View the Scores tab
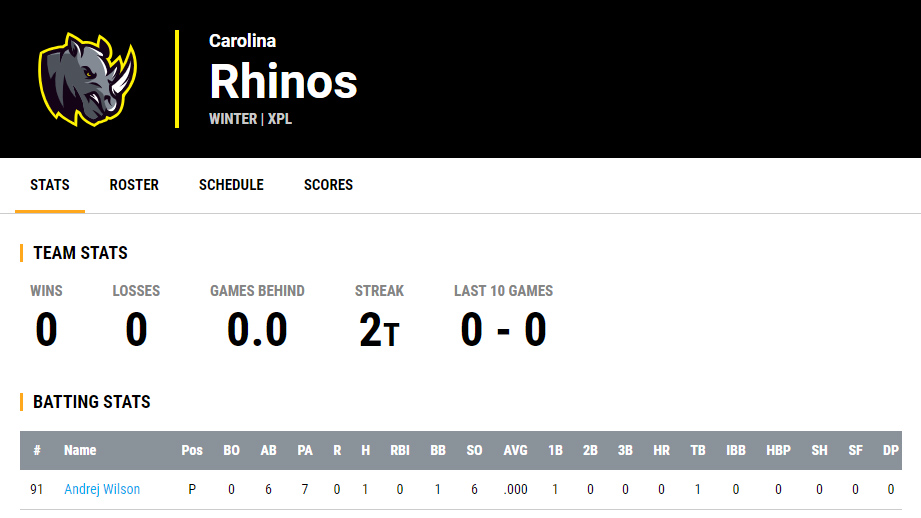The width and height of the screenshot is (921, 518). (328, 185)
